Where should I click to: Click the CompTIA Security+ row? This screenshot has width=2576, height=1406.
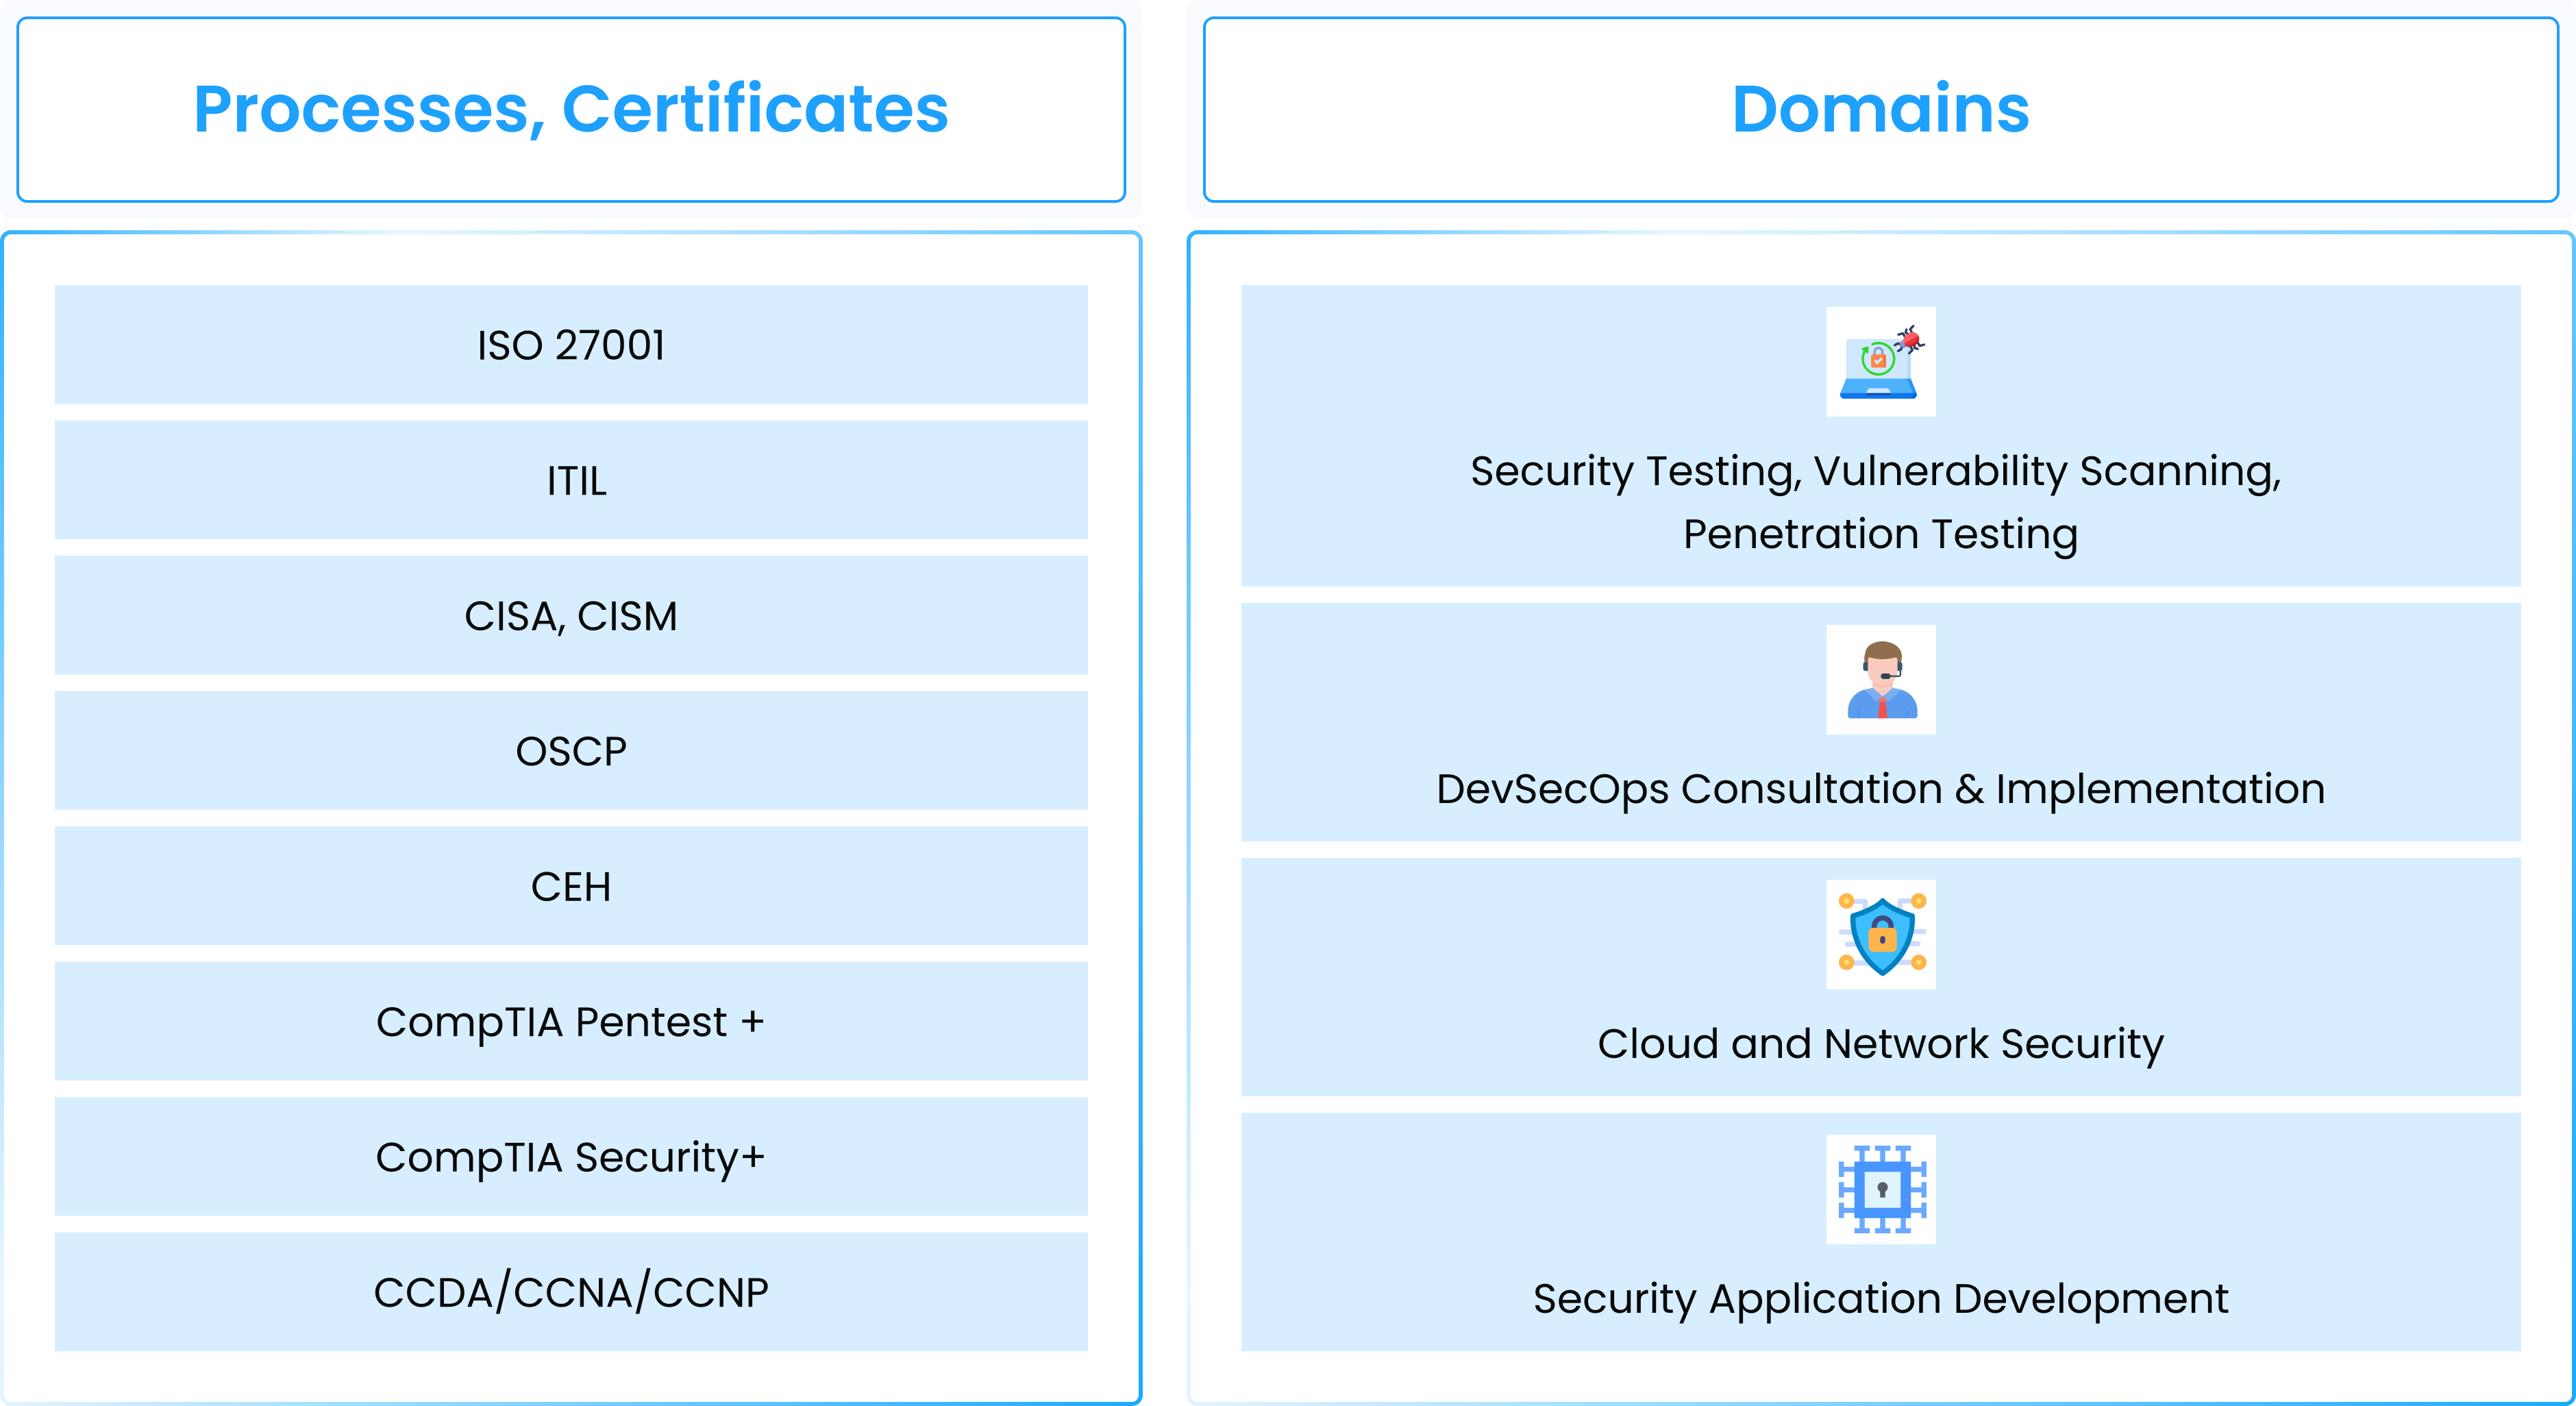pyautogui.click(x=571, y=1157)
